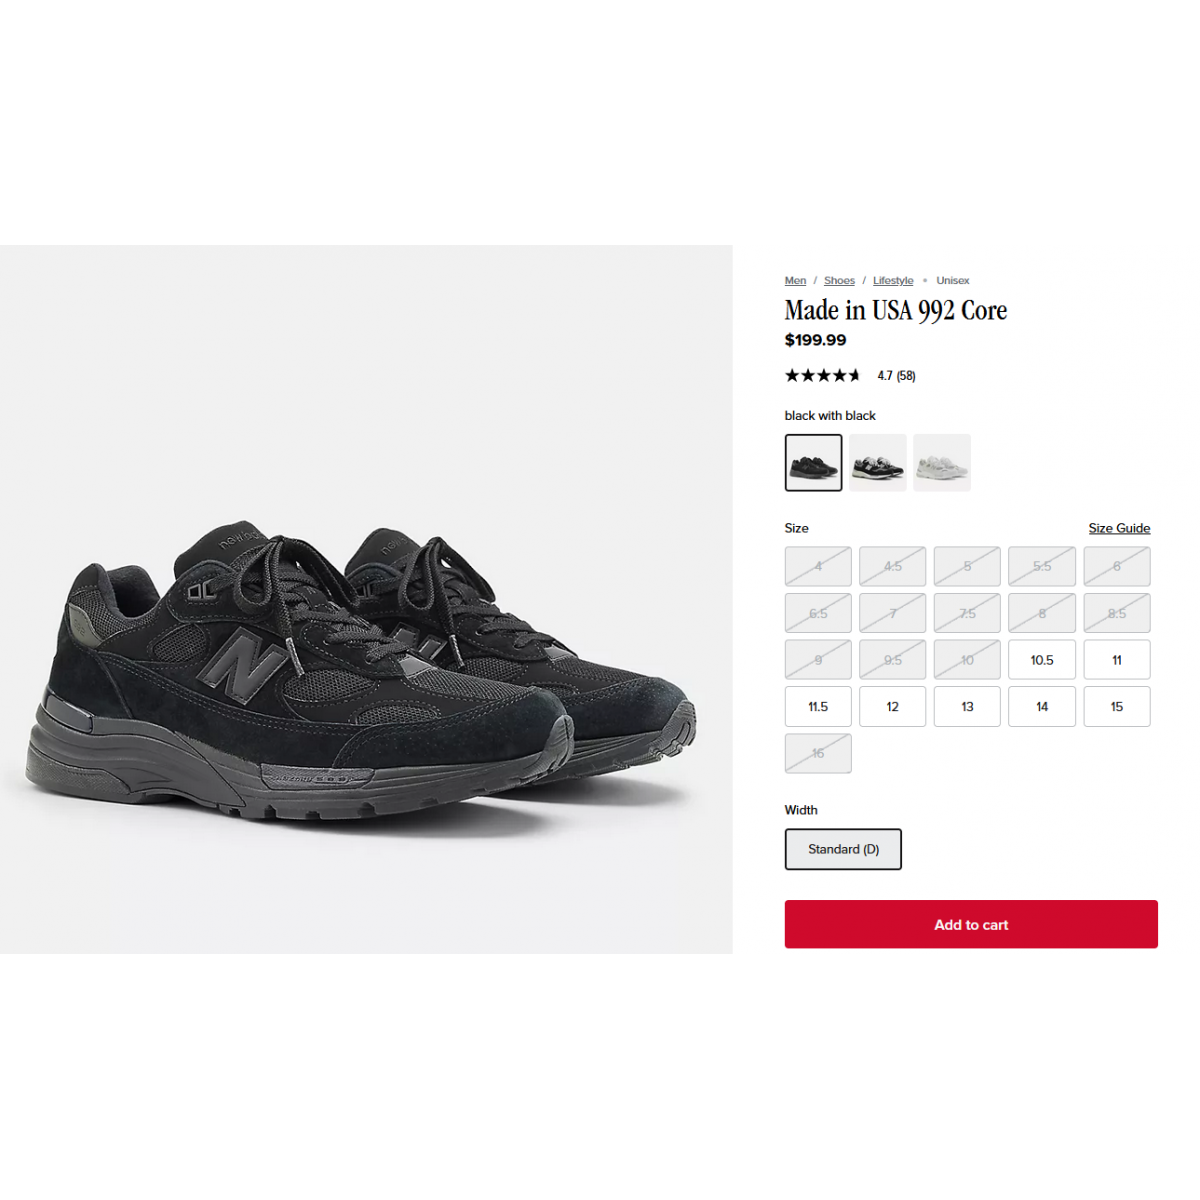
Task: Pick the light grey shoe color thumbnail
Action: pos(942,462)
